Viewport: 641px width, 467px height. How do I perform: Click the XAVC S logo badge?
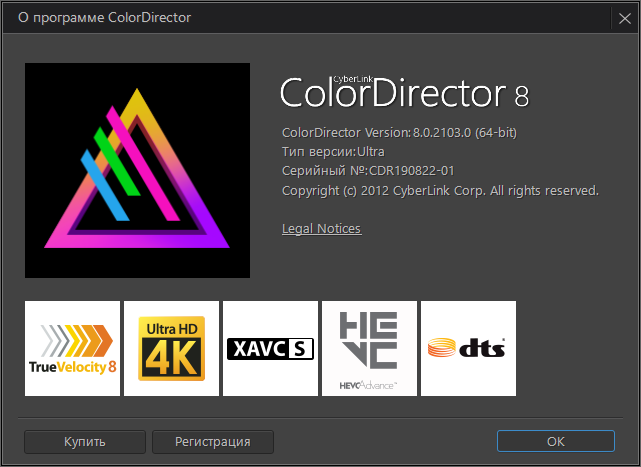click(270, 348)
